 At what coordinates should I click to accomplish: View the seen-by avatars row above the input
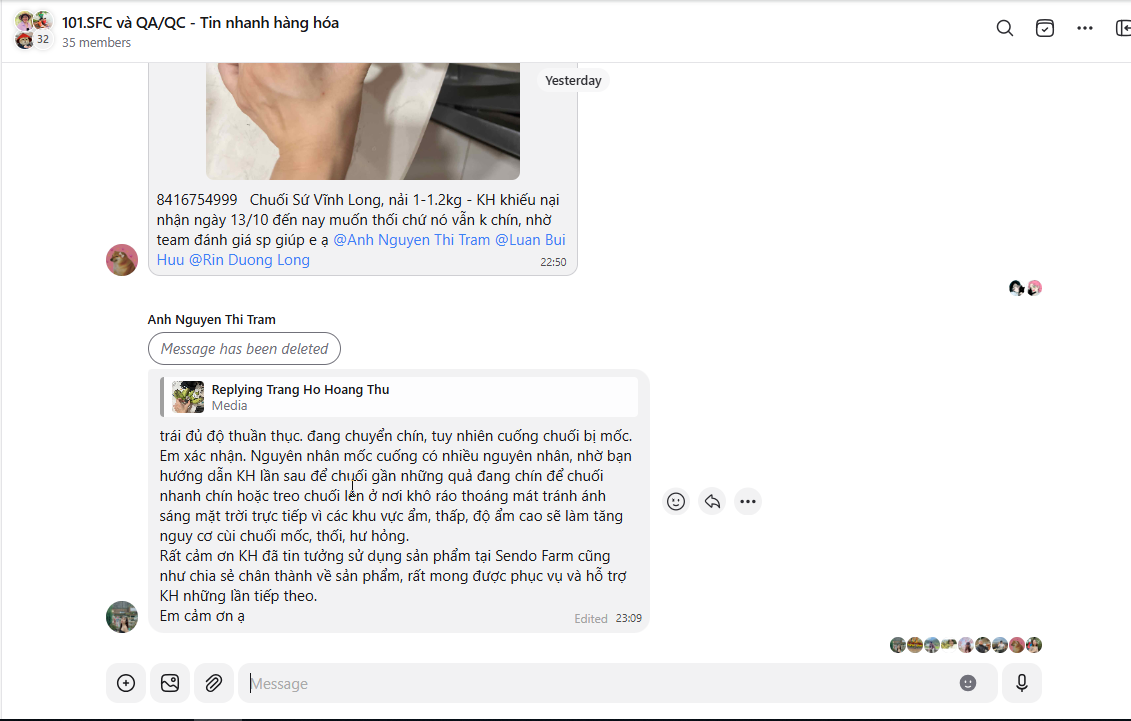click(x=966, y=645)
